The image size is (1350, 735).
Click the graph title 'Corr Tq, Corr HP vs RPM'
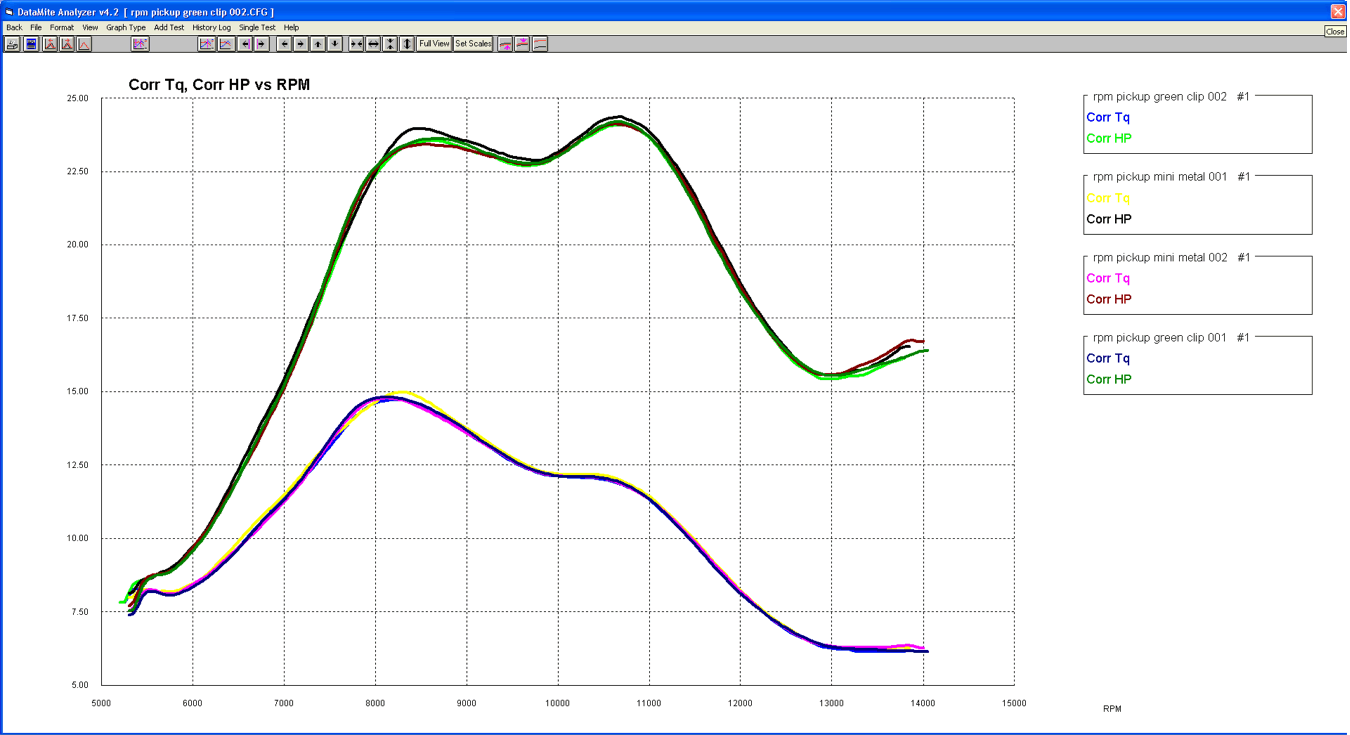point(219,85)
